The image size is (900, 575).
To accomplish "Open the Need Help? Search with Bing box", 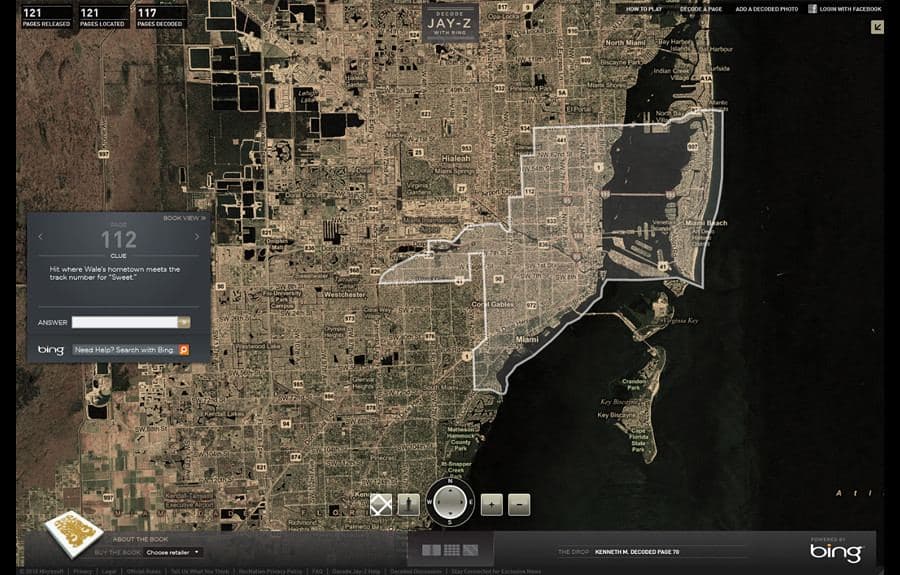I will [125, 349].
